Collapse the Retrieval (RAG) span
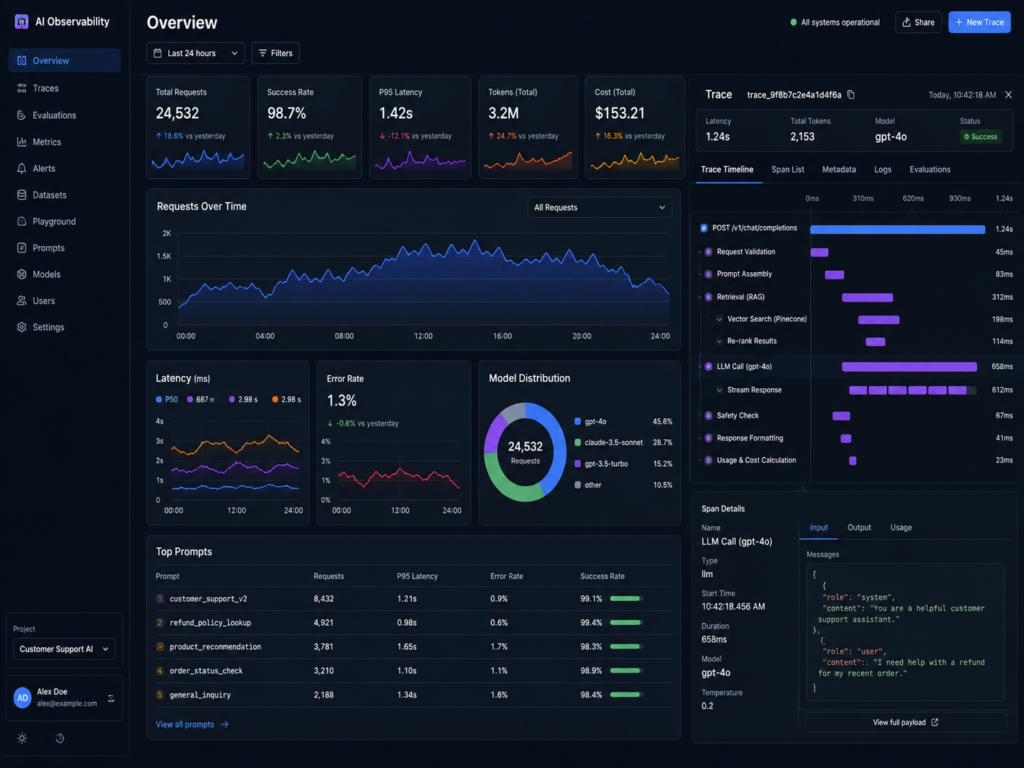 tap(700, 297)
